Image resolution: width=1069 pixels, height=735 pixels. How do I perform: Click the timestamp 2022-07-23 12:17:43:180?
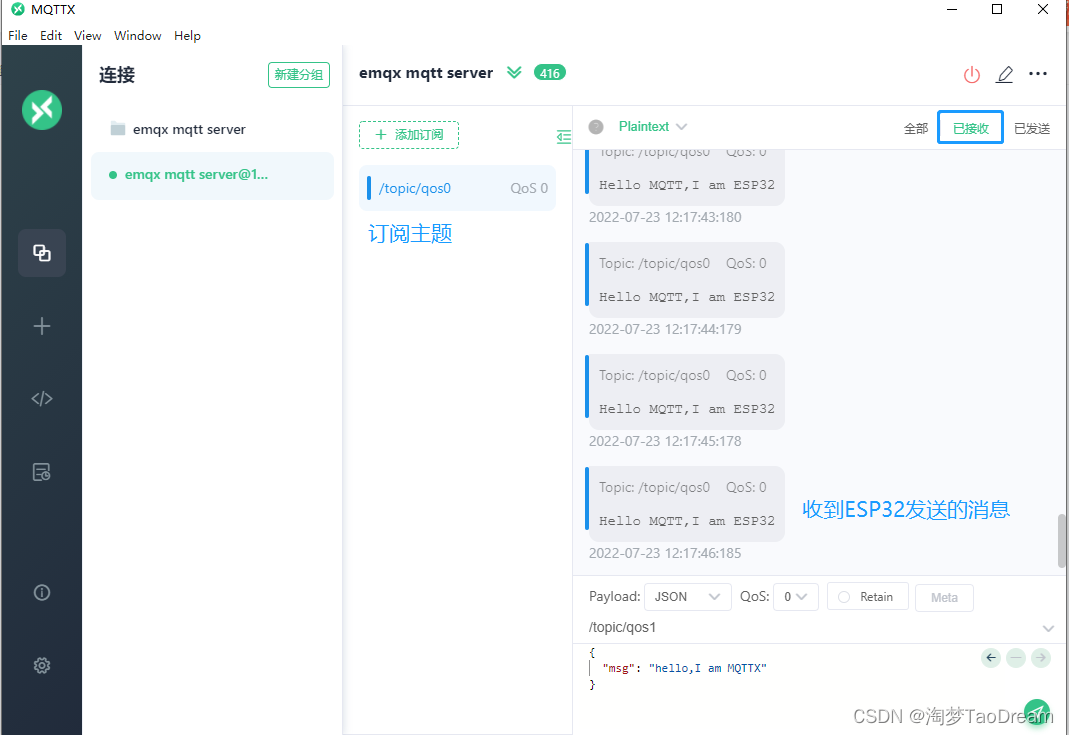point(665,218)
